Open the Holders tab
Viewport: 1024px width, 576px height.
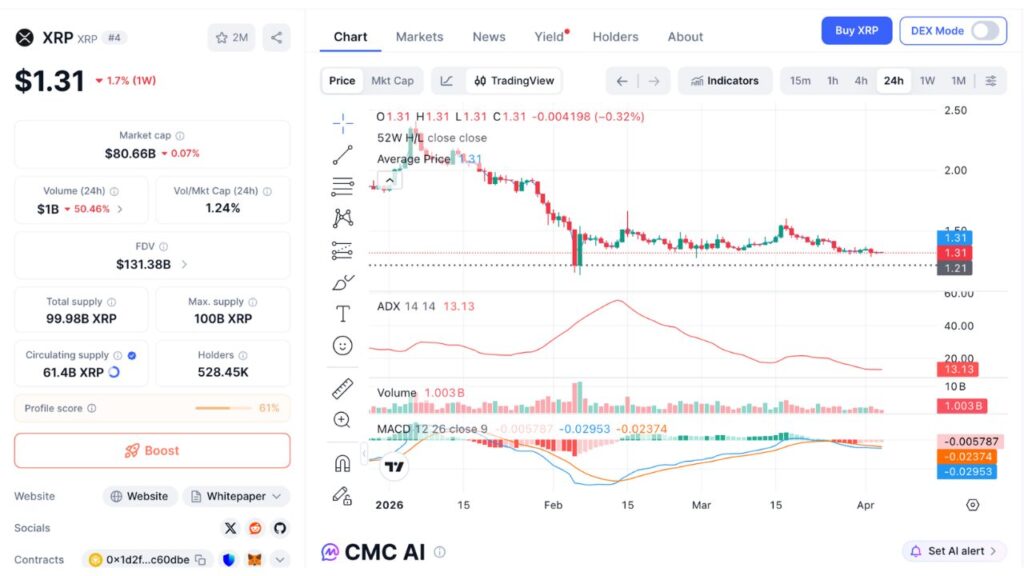point(615,36)
